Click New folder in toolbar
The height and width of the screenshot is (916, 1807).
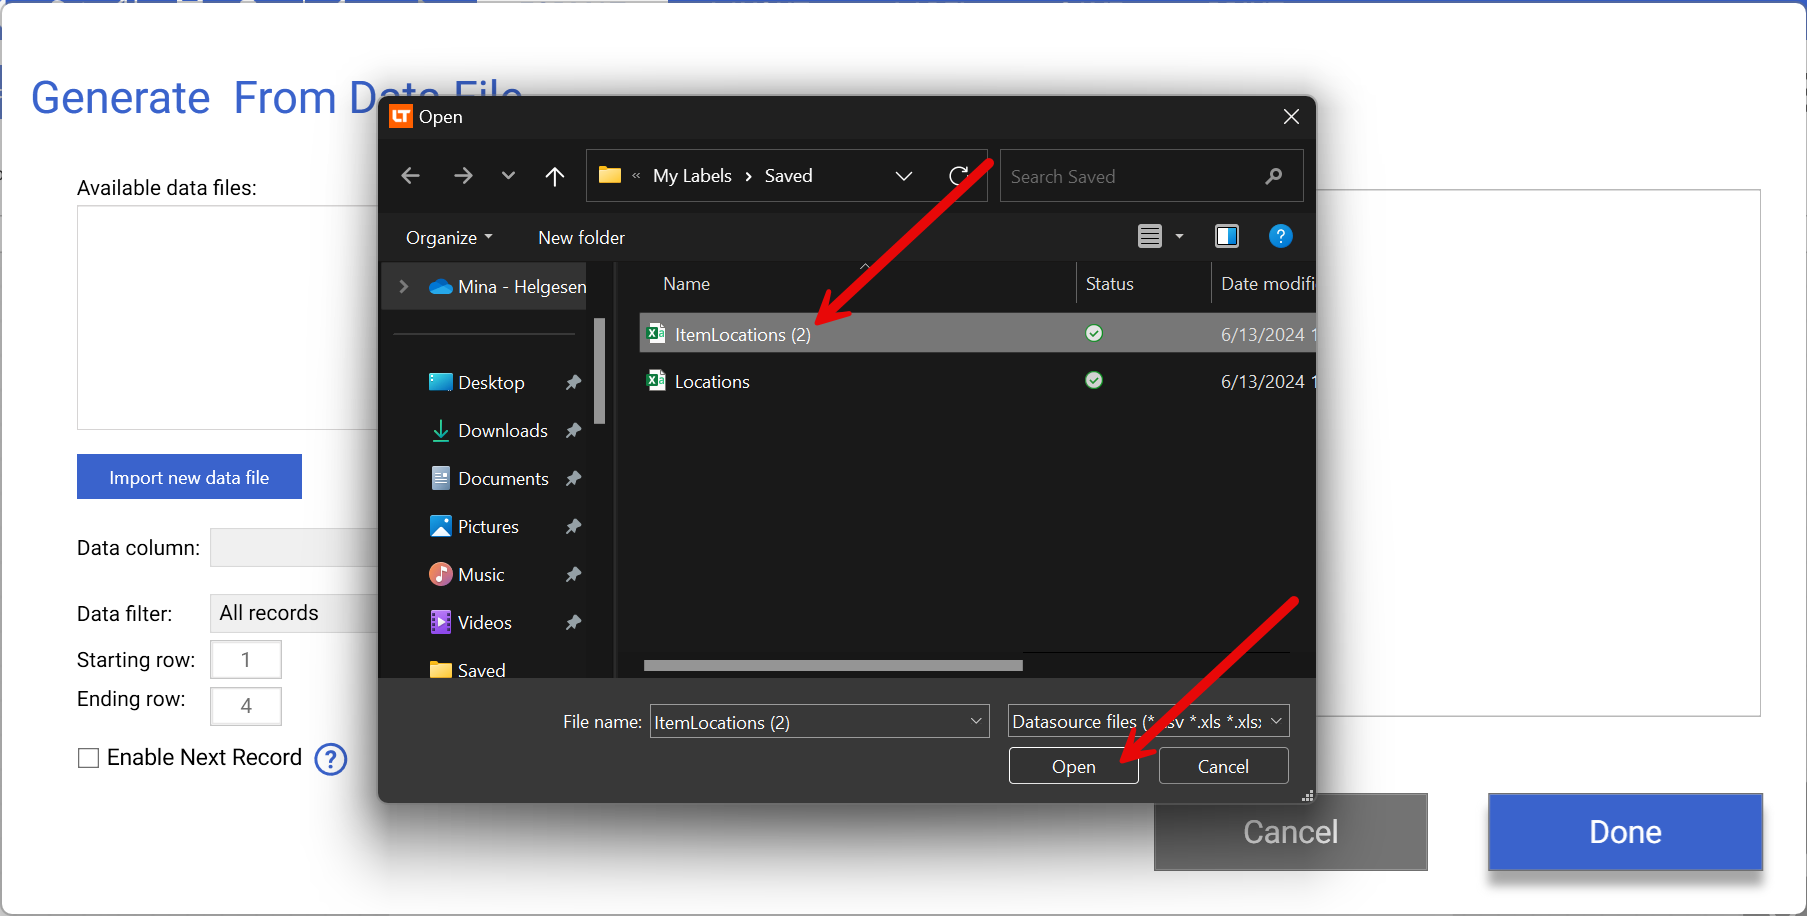pos(581,238)
